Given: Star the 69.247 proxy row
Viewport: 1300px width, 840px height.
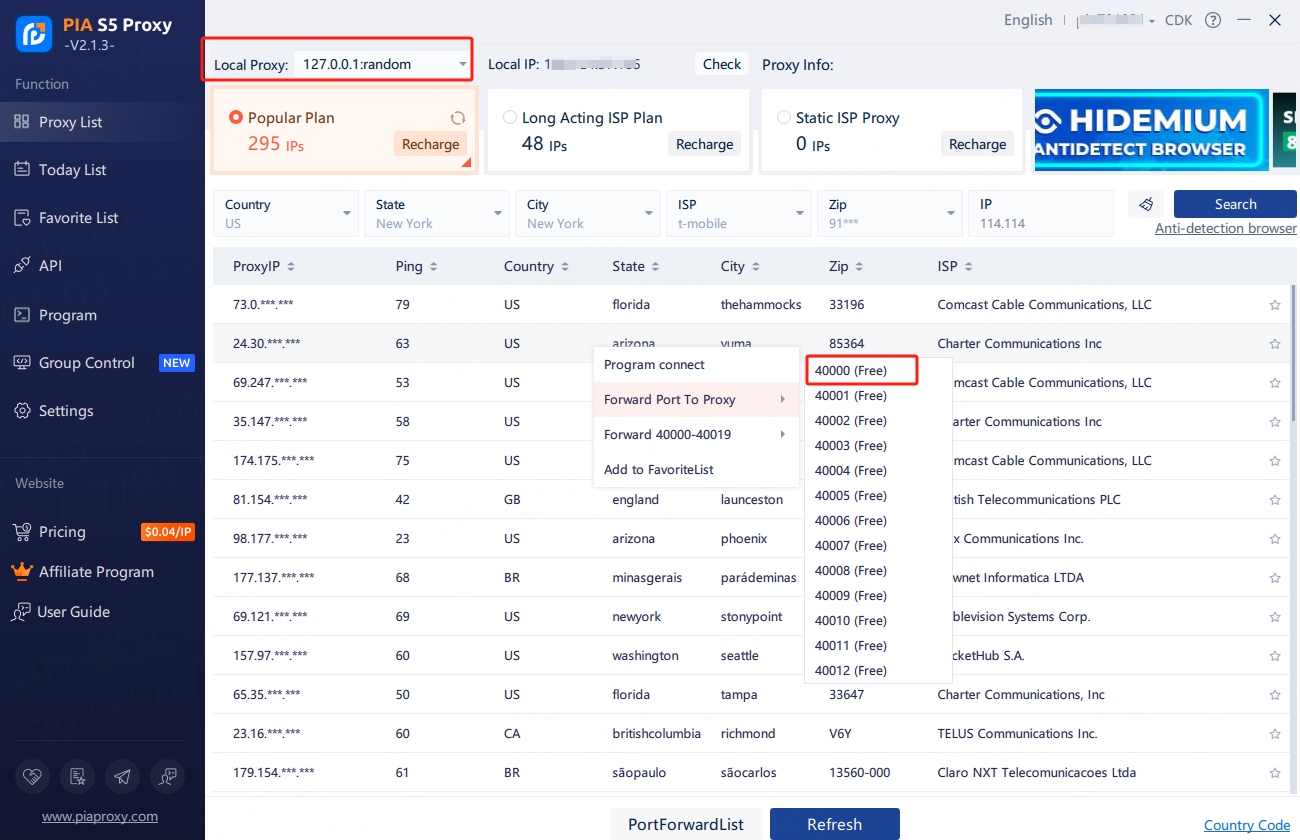Looking at the screenshot, I should tap(1275, 383).
